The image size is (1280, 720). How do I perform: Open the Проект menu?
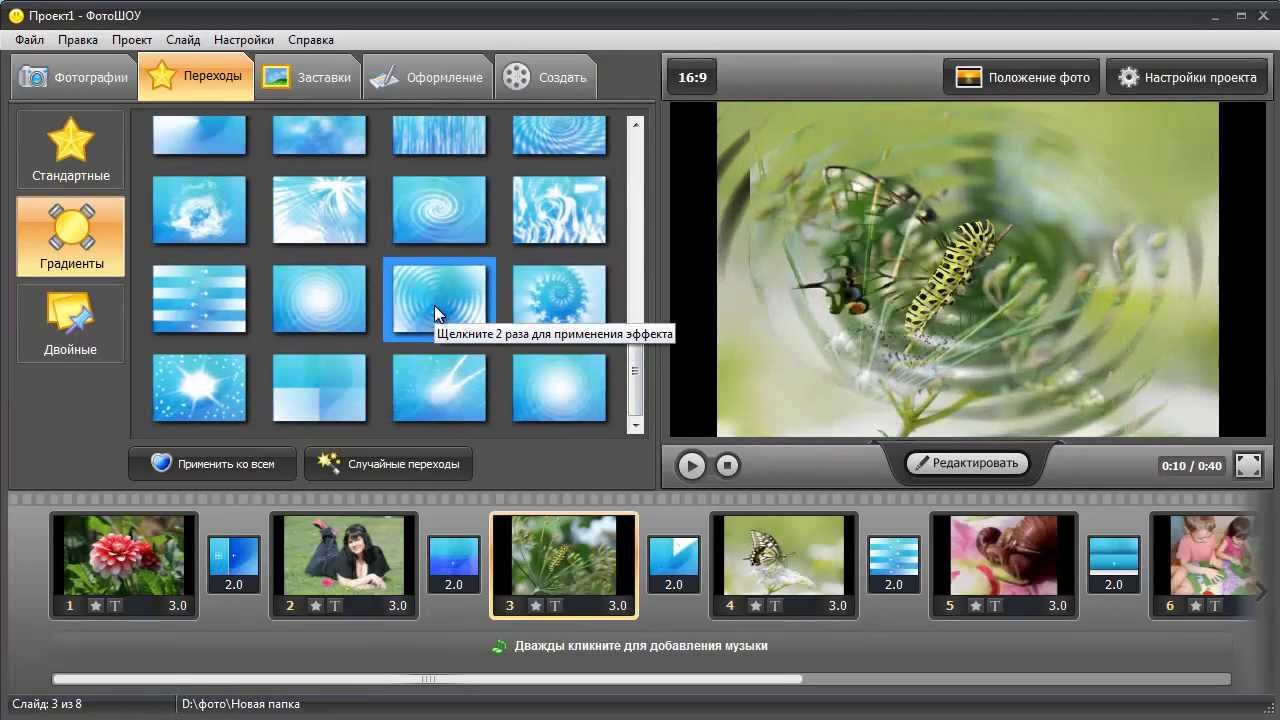point(132,40)
